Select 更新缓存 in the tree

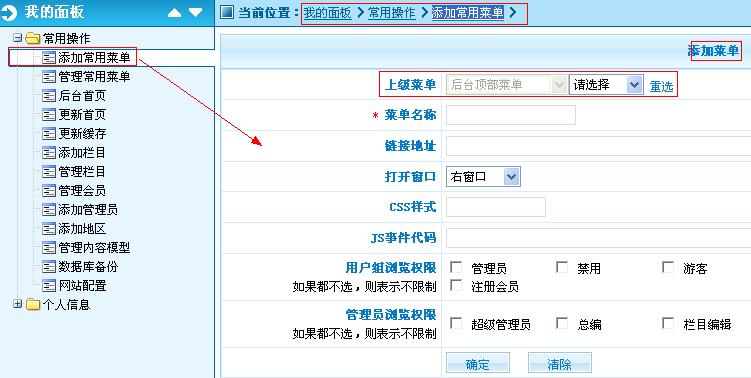pyautogui.click(x=82, y=134)
